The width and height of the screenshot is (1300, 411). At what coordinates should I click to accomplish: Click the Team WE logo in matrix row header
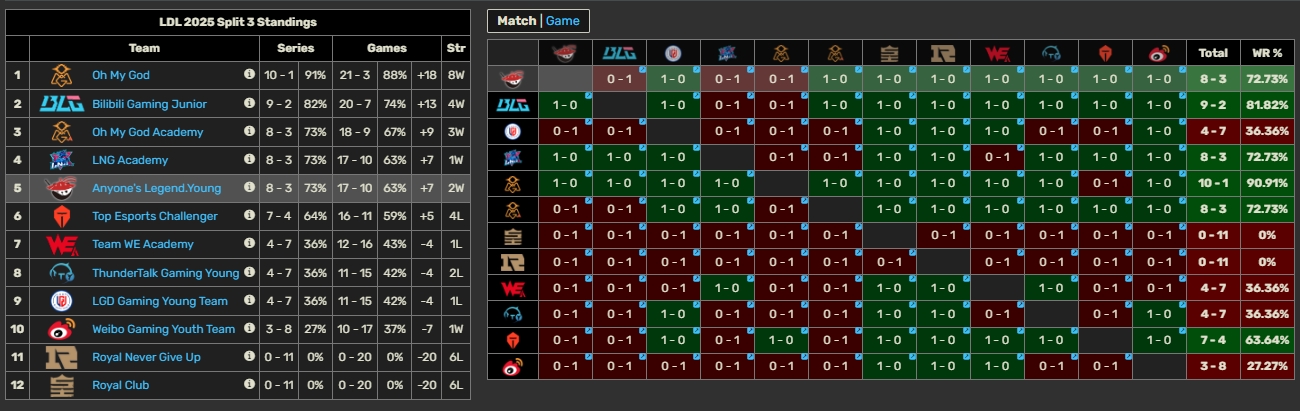tap(512, 289)
